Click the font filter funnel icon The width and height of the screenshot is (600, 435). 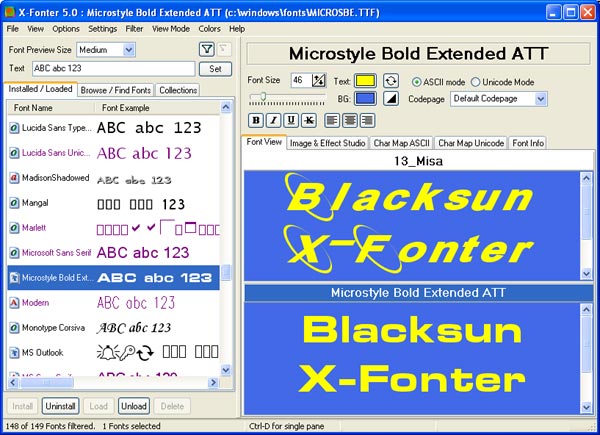coord(207,49)
